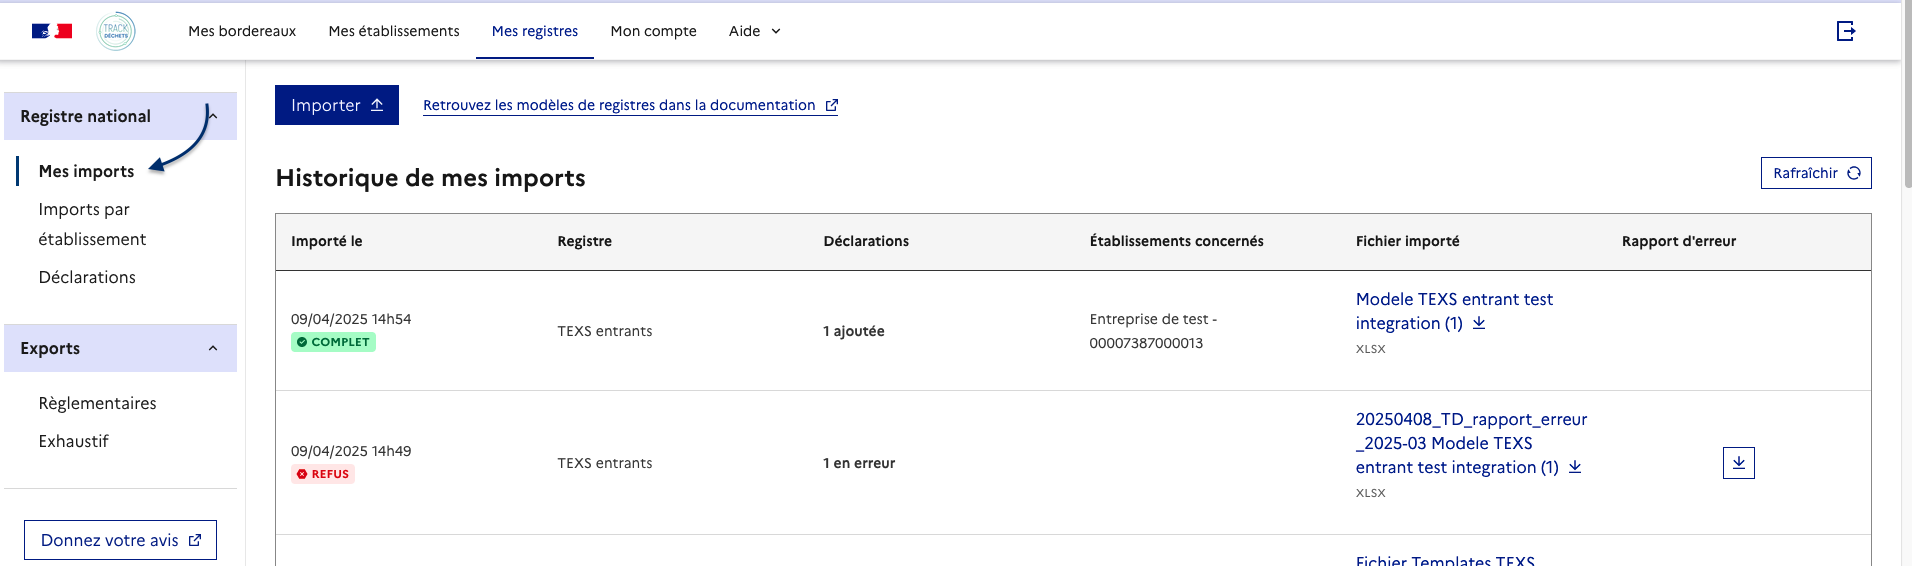Screen dimensions: 1912x566
Task: Click the French Republic flag logo
Action: pos(52,31)
